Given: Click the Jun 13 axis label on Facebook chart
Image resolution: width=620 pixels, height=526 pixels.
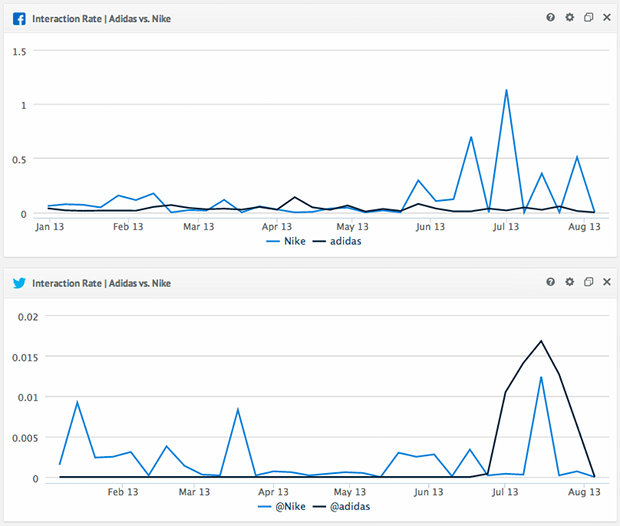Looking at the screenshot, I should (430, 227).
